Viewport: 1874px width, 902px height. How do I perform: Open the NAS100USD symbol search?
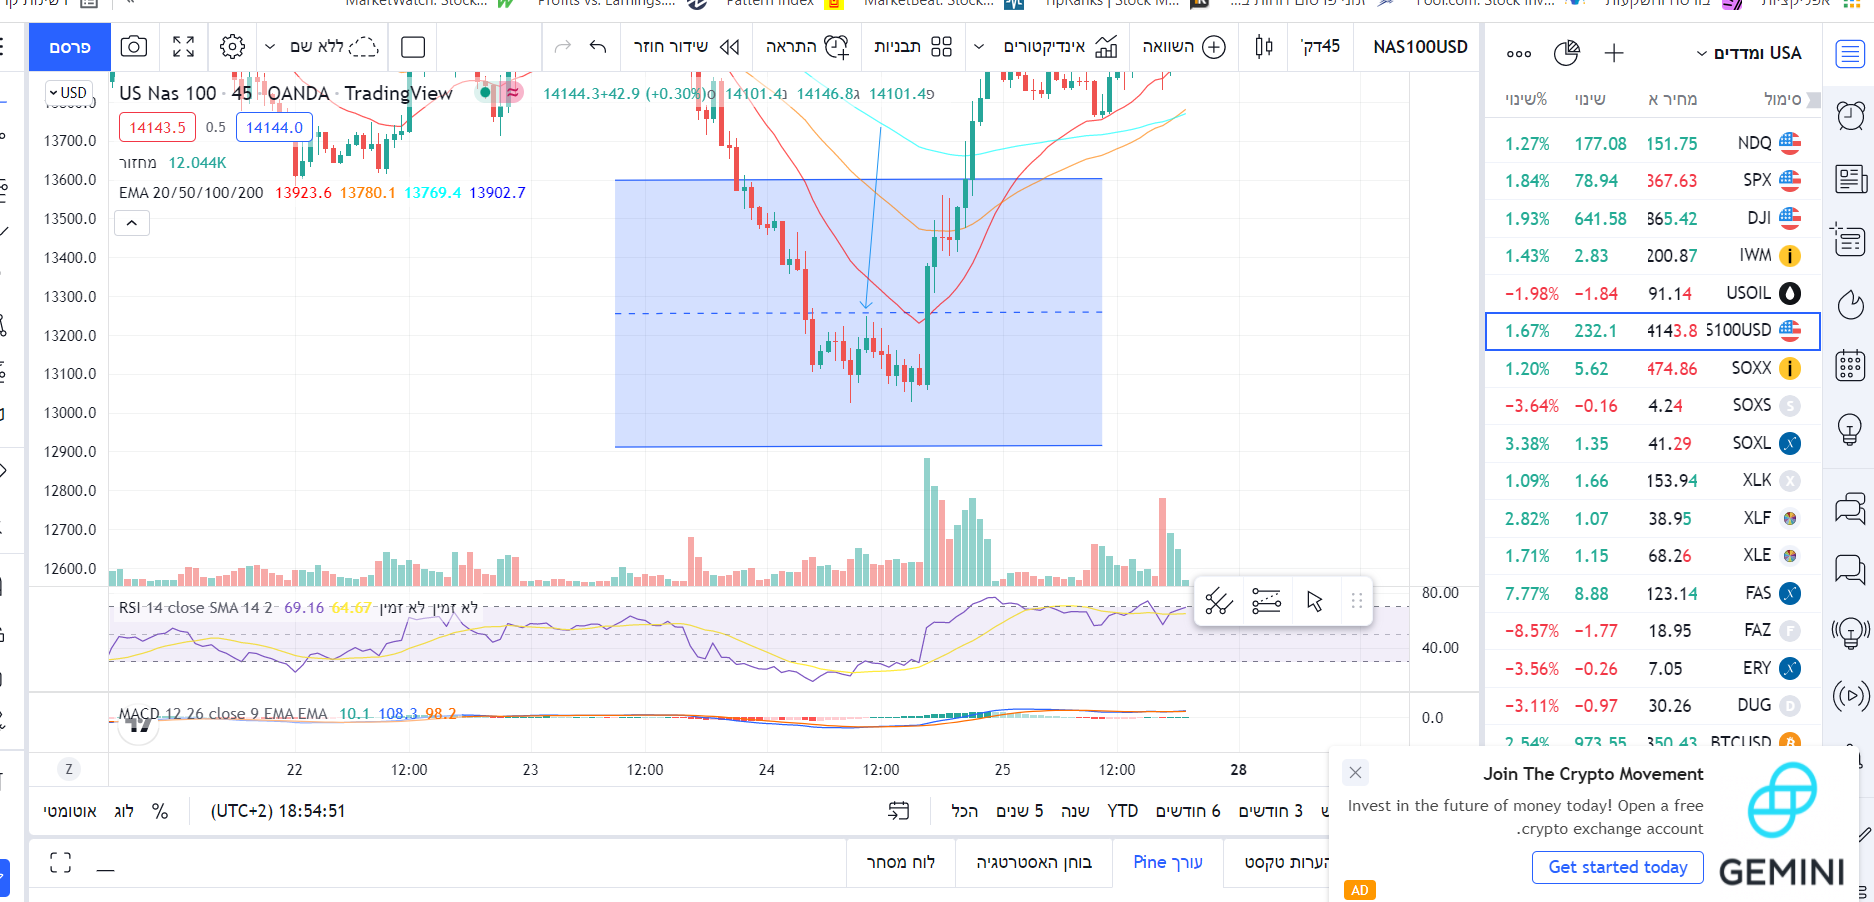coord(1420,47)
